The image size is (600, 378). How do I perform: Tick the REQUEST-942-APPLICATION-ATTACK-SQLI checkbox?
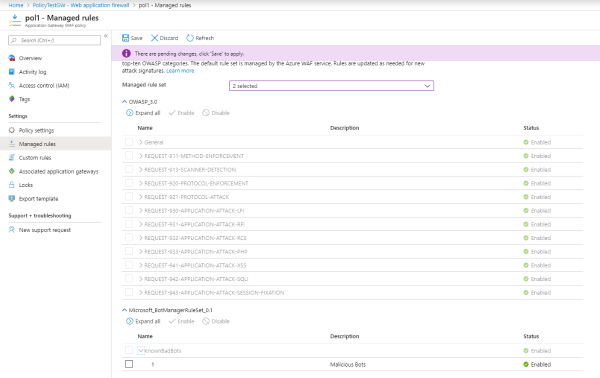pyautogui.click(x=129, y=279)
